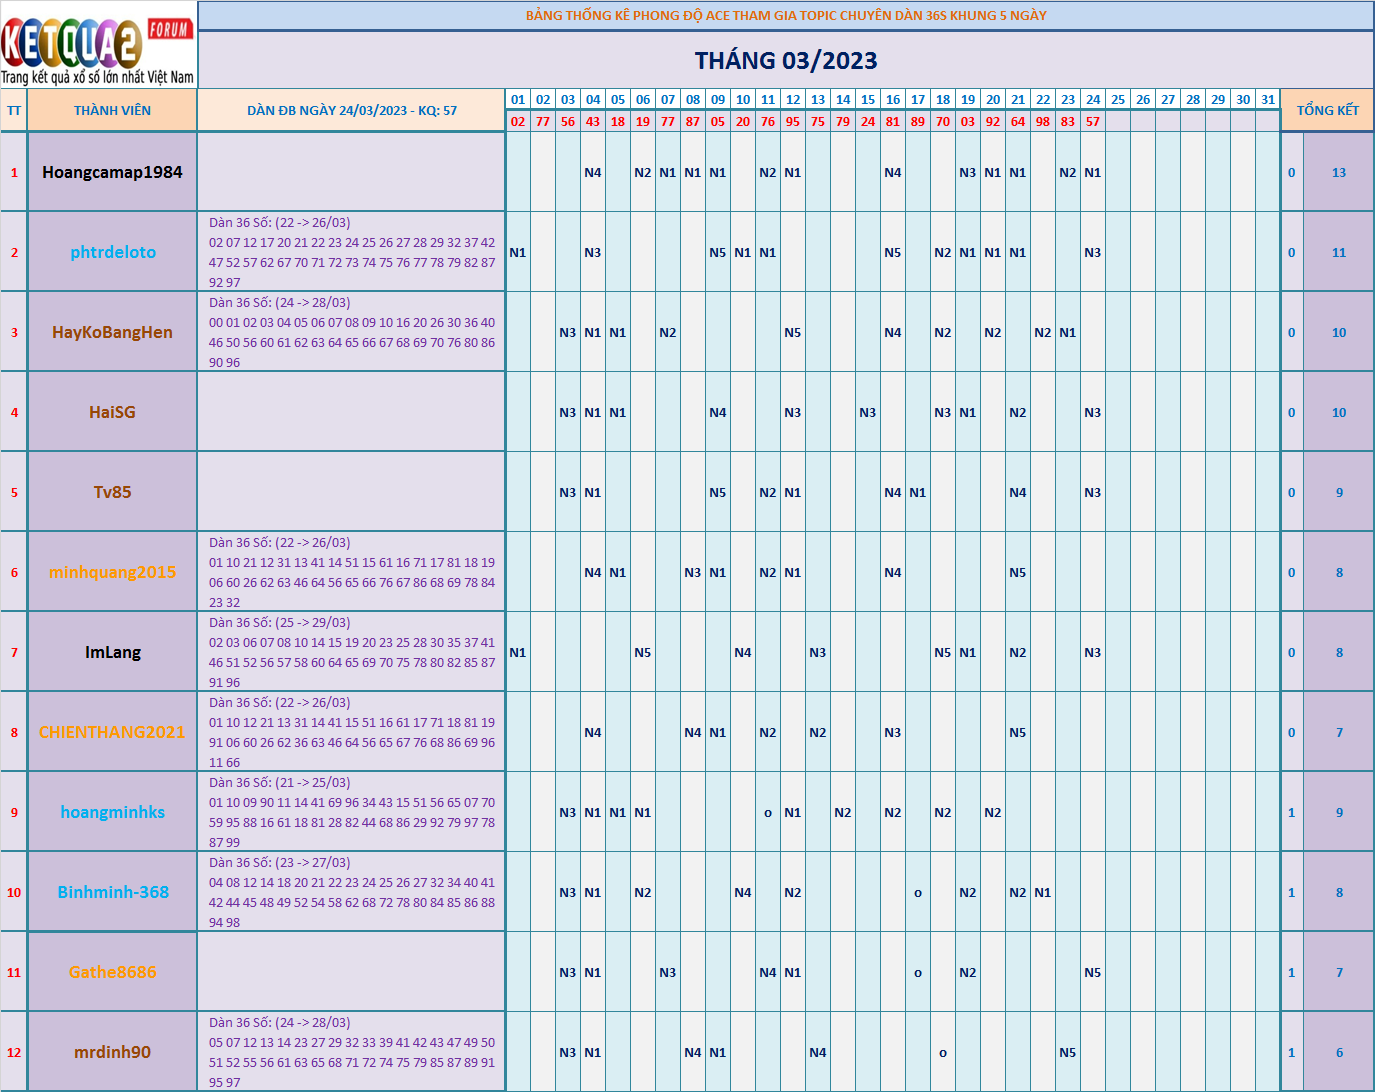The width and height of the screenshot is (1375, 1092).
Task: Click N5 on day 23 for mrdinh90
Action: pyautogui.click(x=1068, y=1052)
